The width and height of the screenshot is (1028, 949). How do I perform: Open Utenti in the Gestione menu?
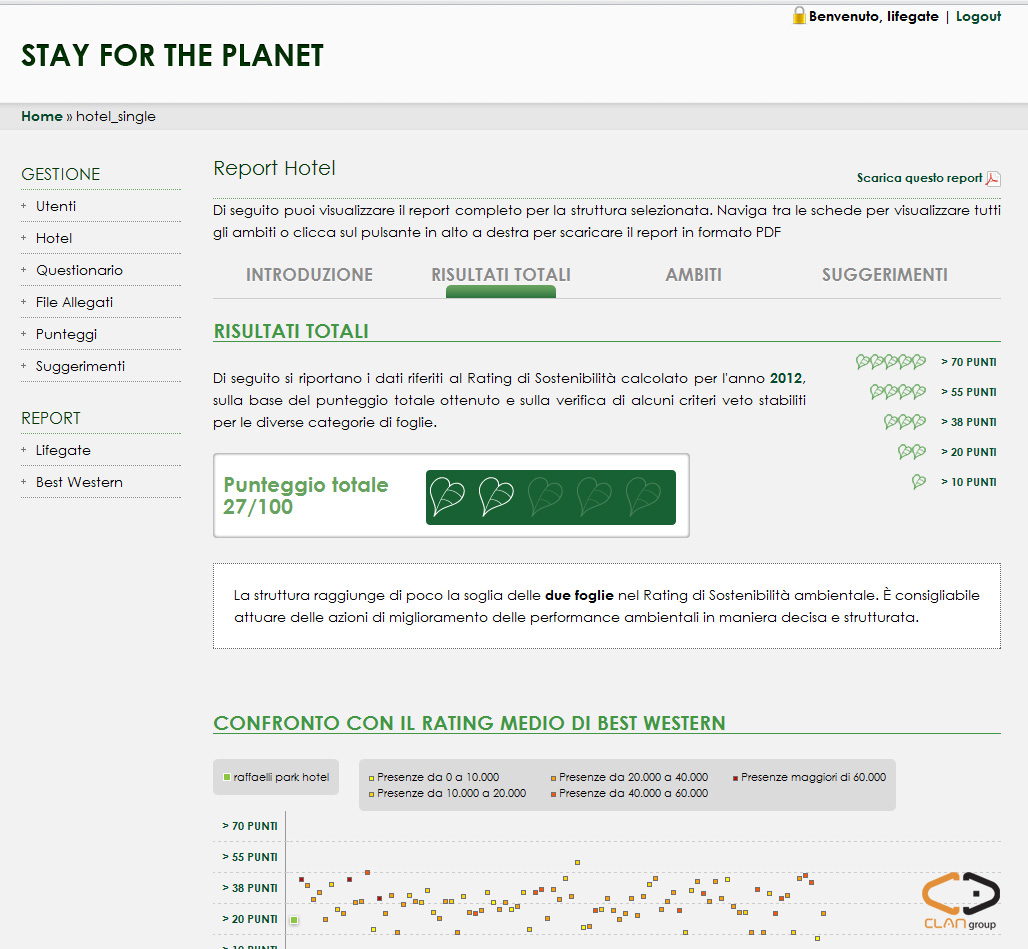pos(56,206)
